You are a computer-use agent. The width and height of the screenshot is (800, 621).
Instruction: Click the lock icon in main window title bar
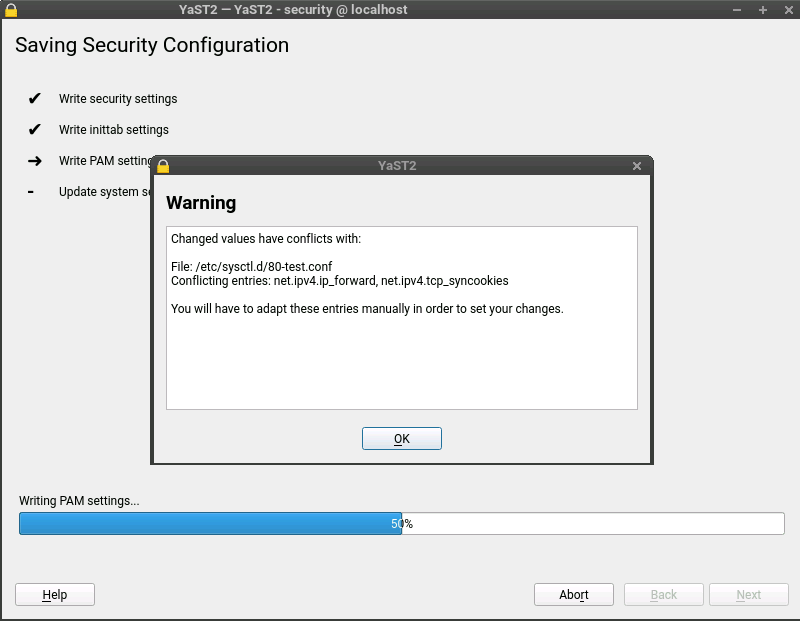(x=11, y=9)
